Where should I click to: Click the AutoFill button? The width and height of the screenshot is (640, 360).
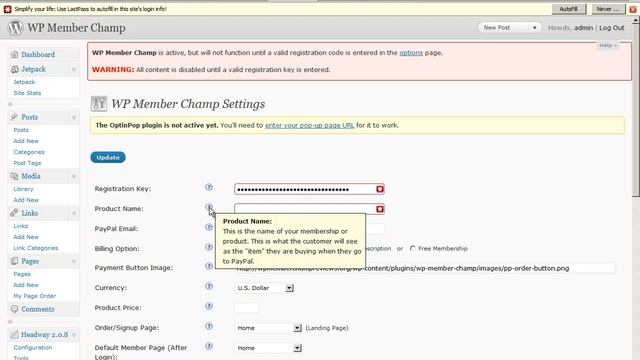pyautogui.click(x=569, y=9)
